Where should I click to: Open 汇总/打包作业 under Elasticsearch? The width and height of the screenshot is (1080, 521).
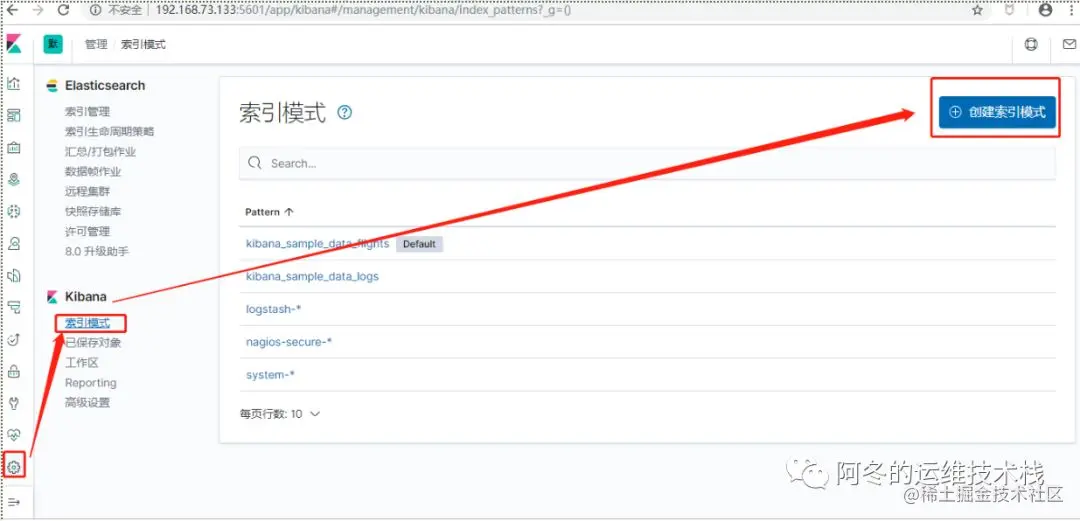pyautogui.click(x=100, y=152)
